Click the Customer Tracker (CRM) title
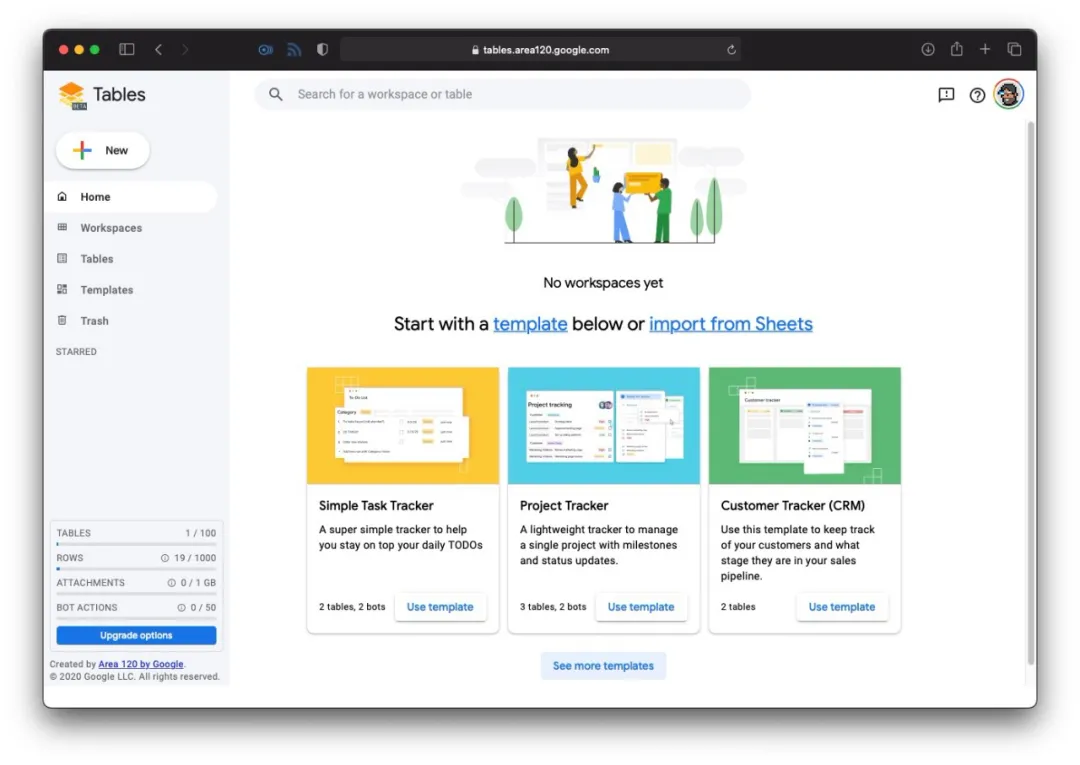Viewport: 1080px width, 765px height. [793, 506]
